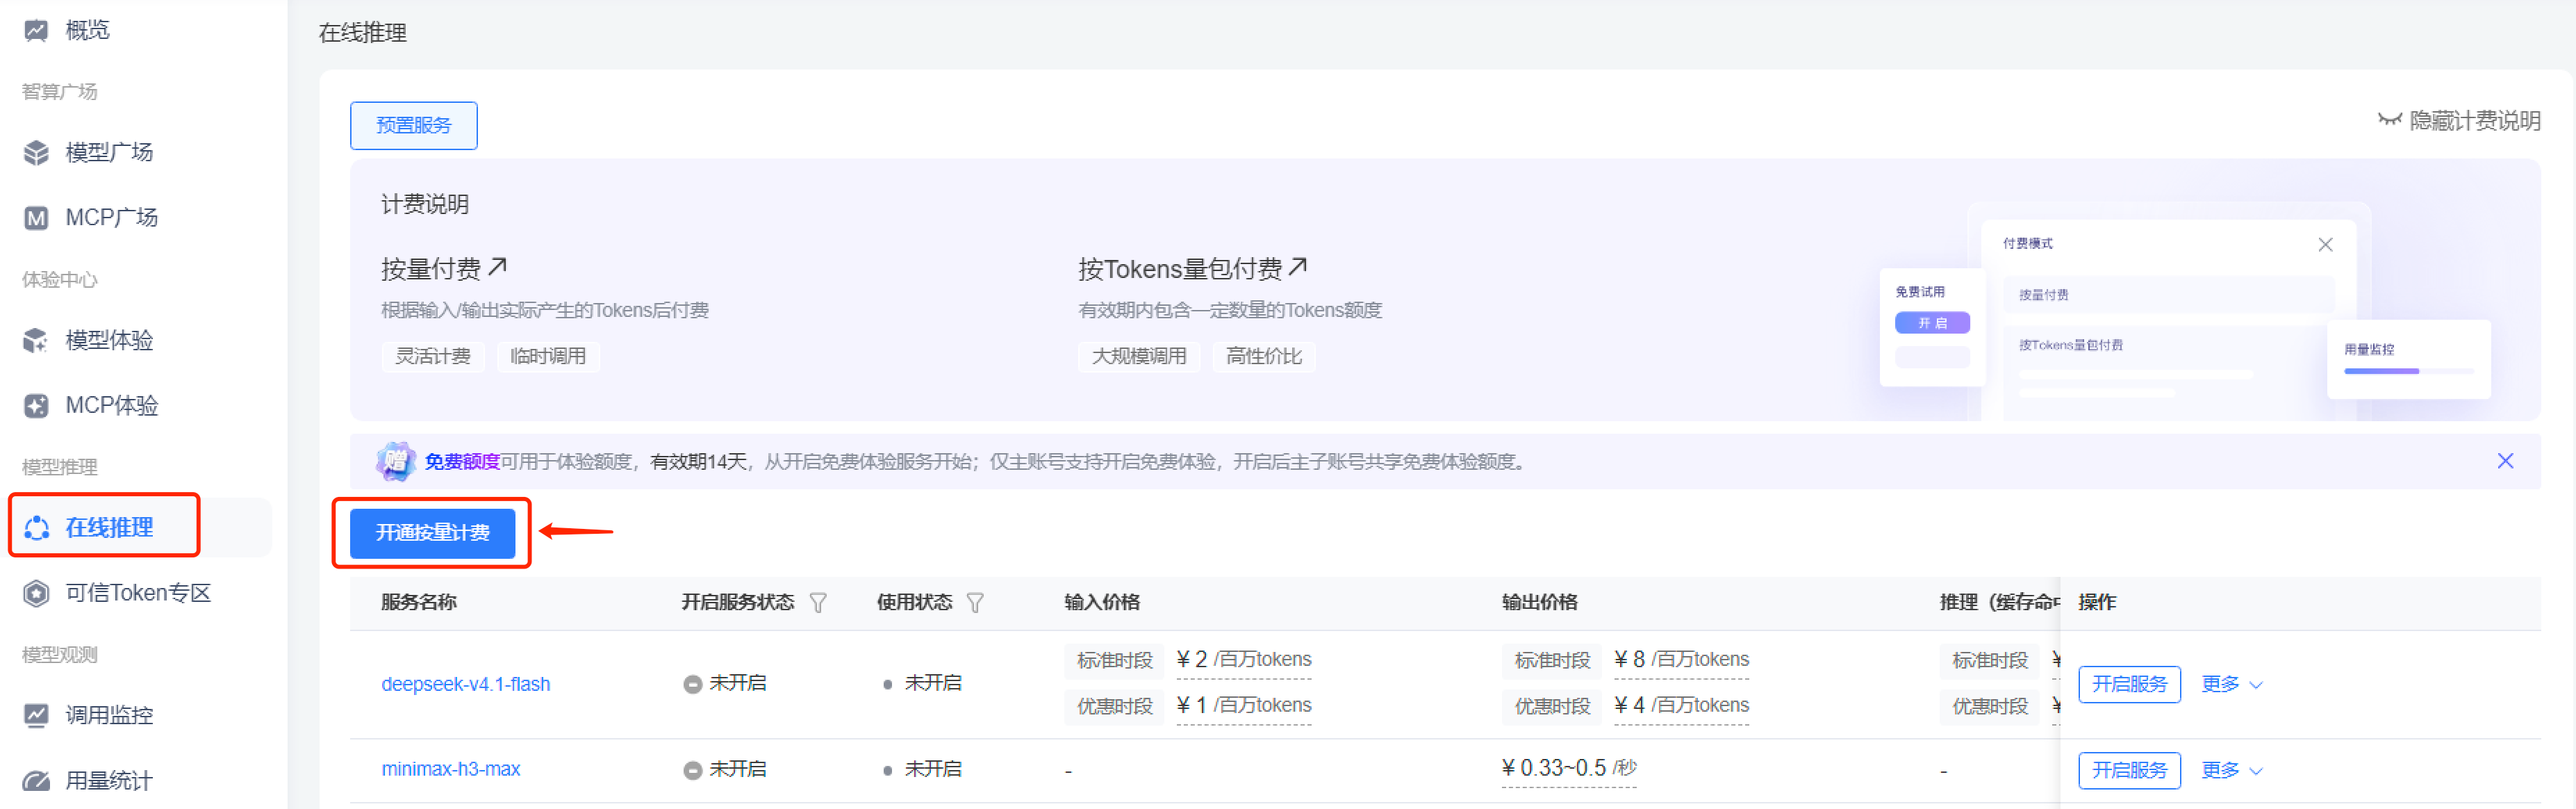Click the MCP体验 sidebar icon
Image resolution: width=2576 pixels, height=809 pixels.
[x=36, y=406]
